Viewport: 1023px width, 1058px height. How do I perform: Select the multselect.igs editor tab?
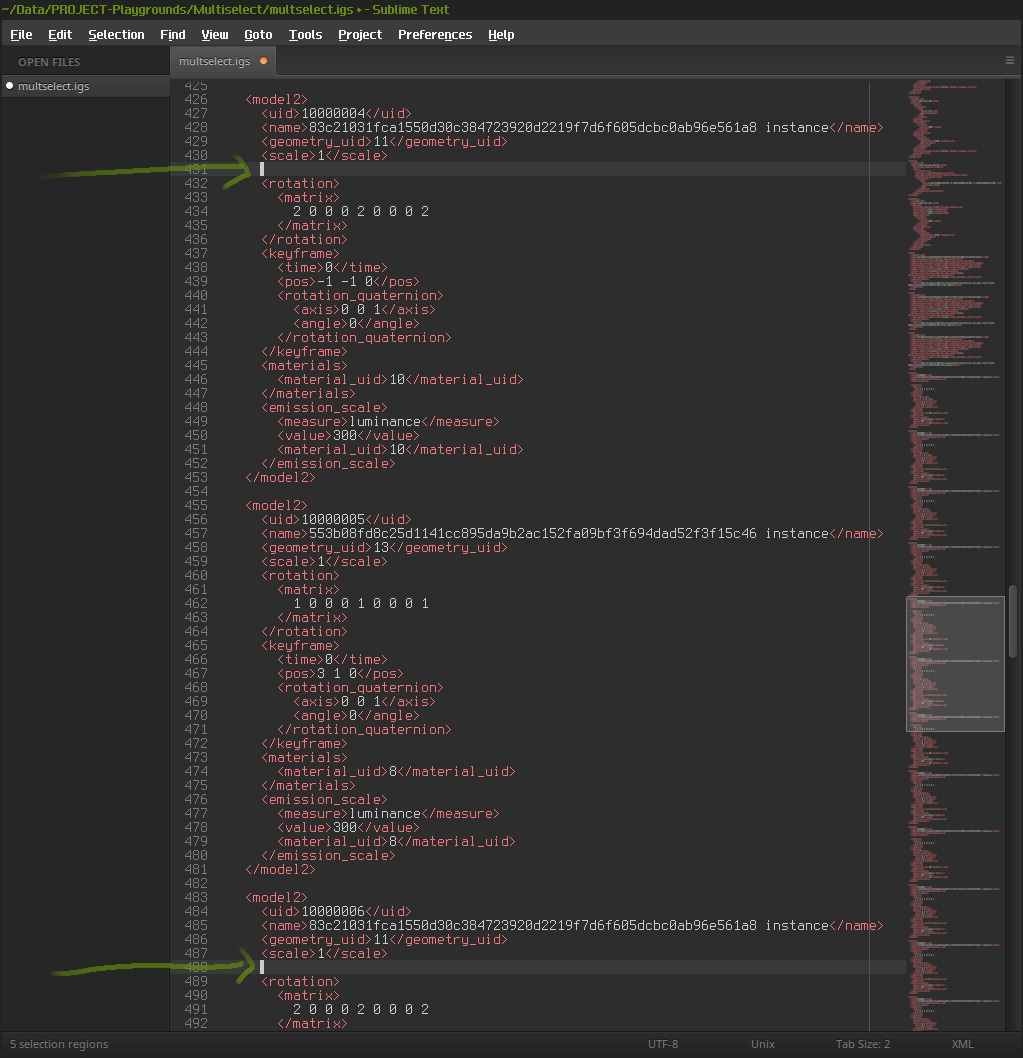(214, 61)
